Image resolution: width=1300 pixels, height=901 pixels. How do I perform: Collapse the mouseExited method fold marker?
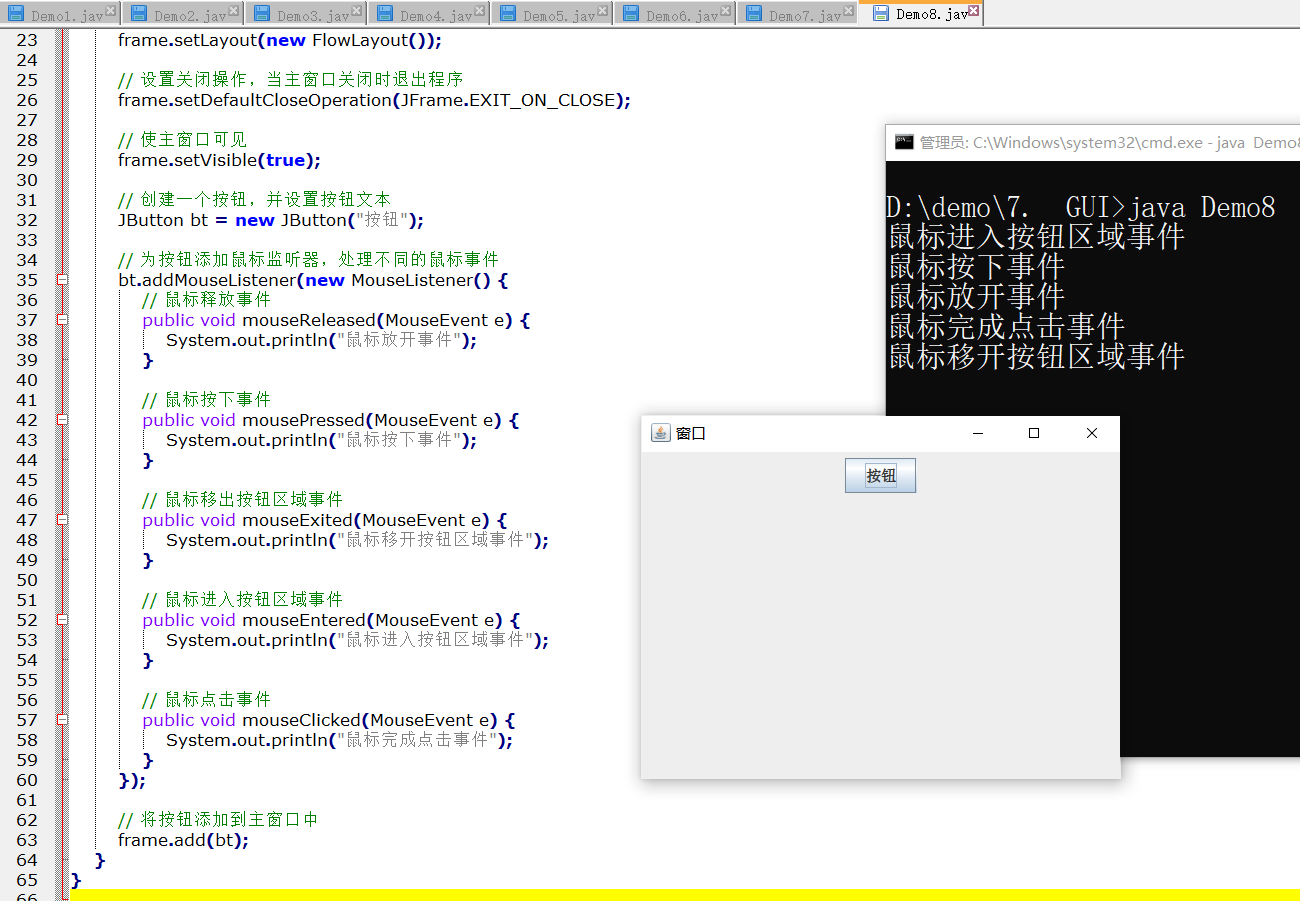point(62,520)
